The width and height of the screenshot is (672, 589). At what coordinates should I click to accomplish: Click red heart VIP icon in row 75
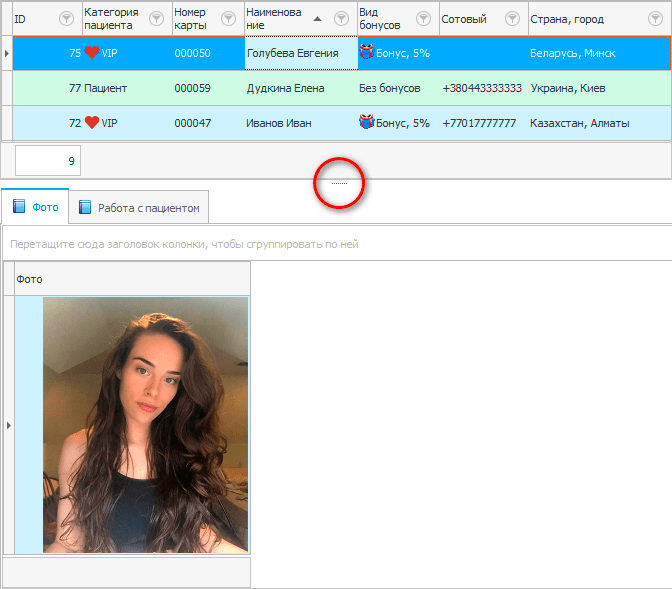pos(91,53)
